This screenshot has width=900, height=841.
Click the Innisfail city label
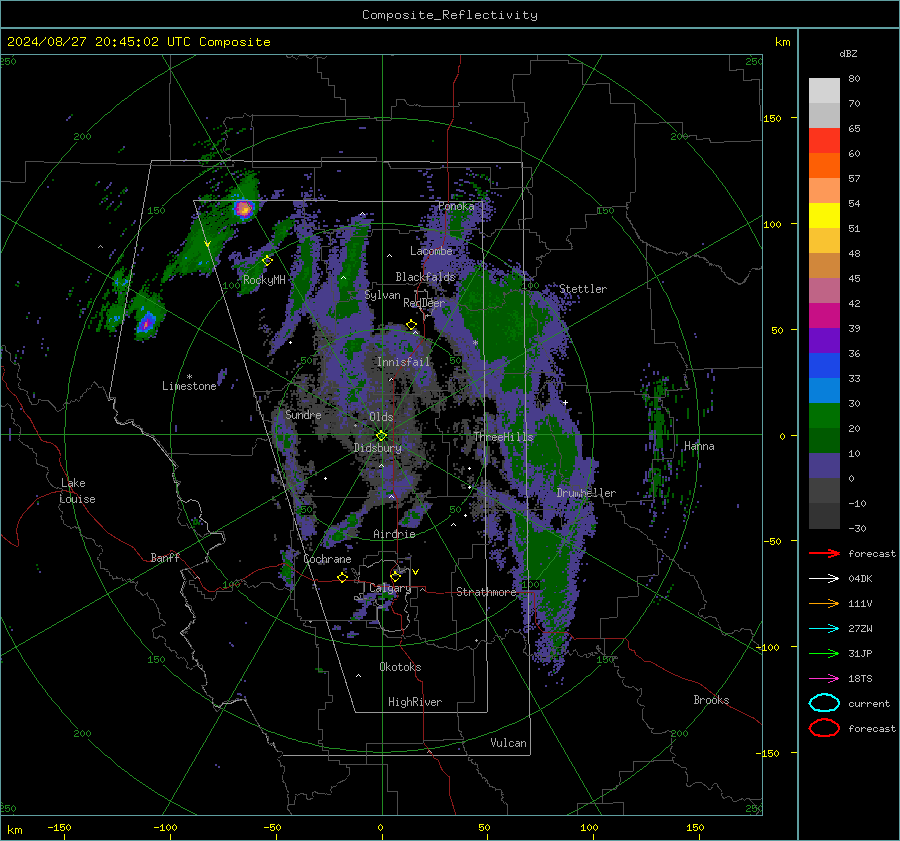pyautogui.click(x=403, y=362)
